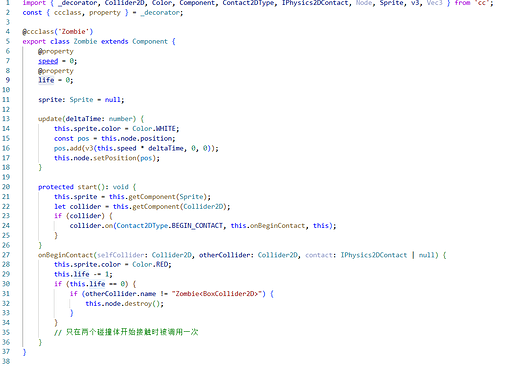The width and height of the screenshot is (517, 371).
Task: Select the 'destroy' call on line 32
Action: tap(138, 304)
